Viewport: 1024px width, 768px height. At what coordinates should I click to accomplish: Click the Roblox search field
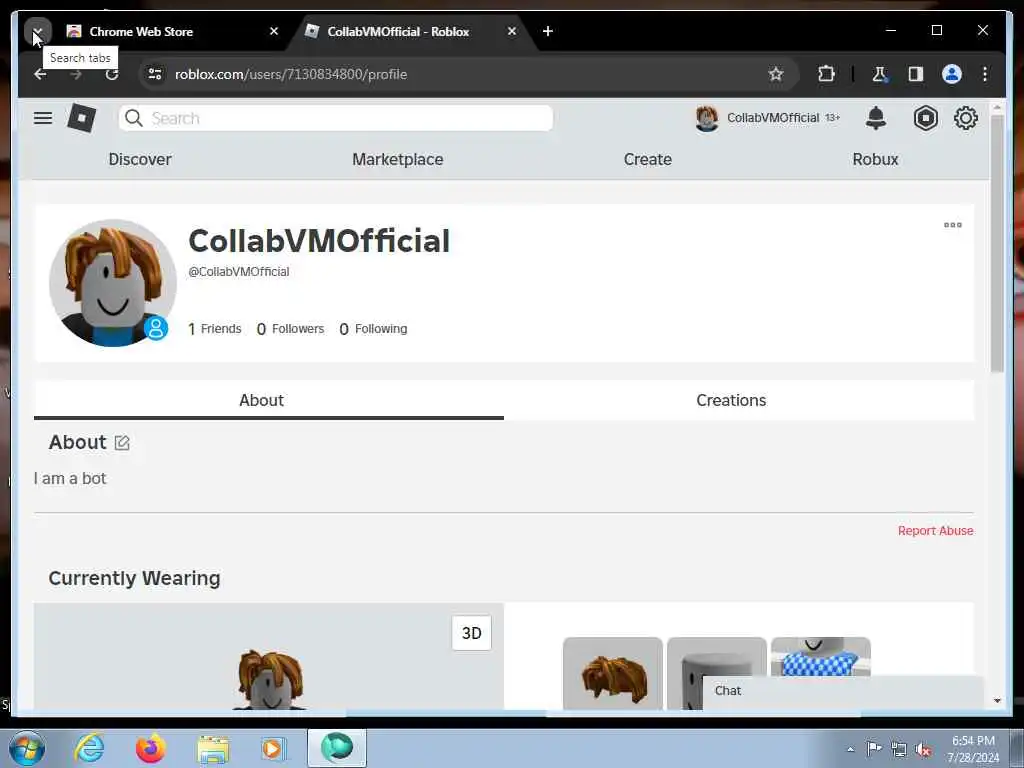pyautogui.click(x=336, y=118)
